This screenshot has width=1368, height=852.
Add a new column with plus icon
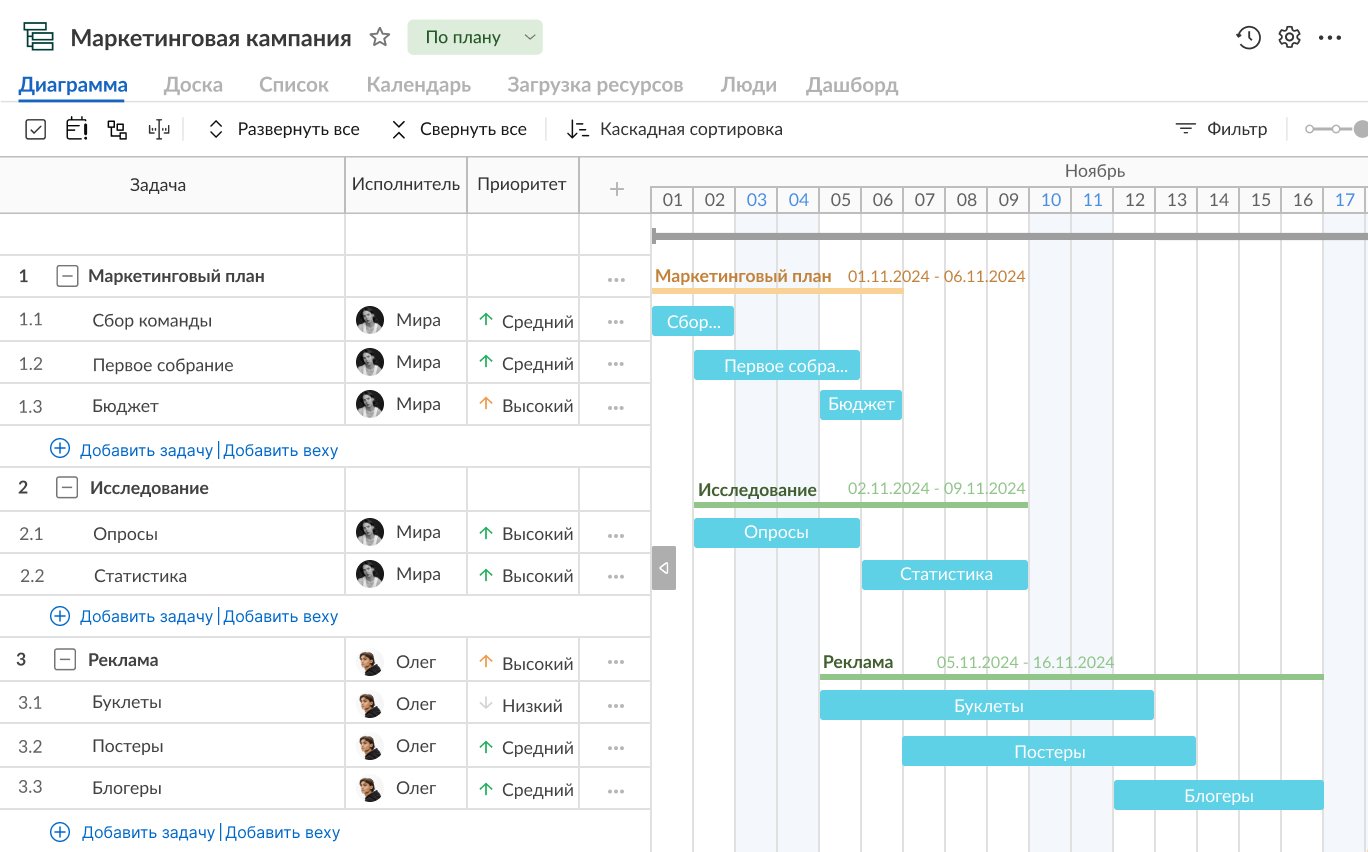click(x=617, y=188)
